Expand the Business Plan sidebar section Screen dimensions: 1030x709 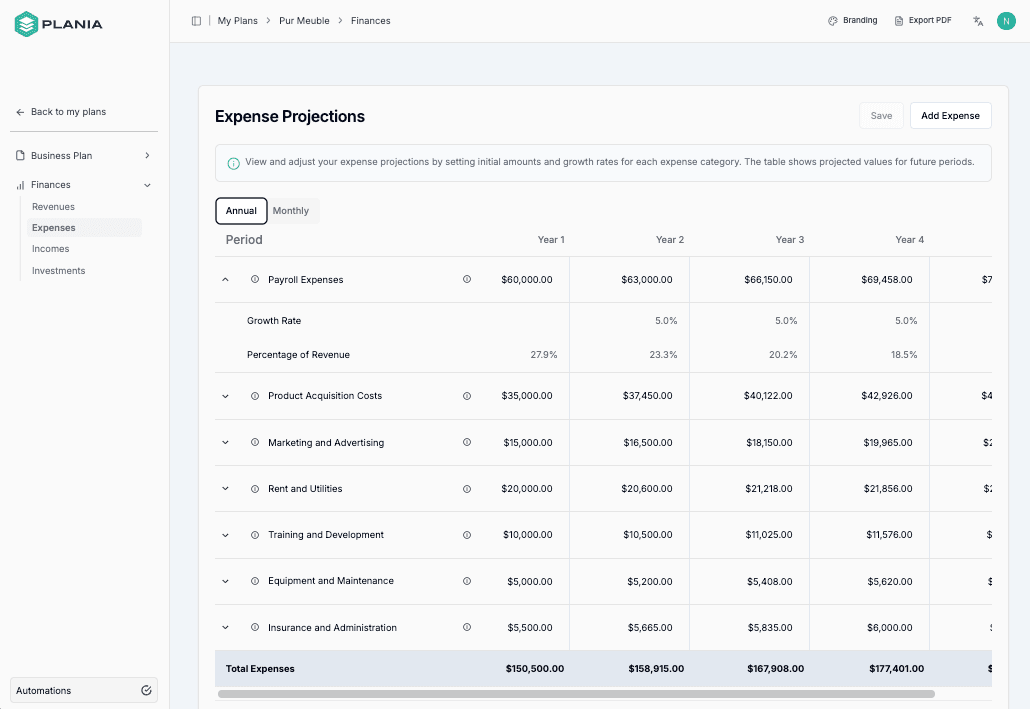(147, 155)
